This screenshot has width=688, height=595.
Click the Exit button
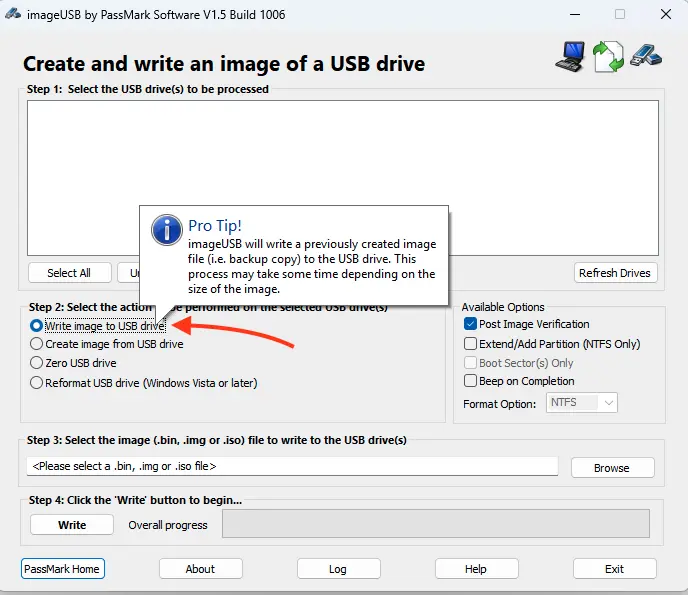(x=615, y=569)
